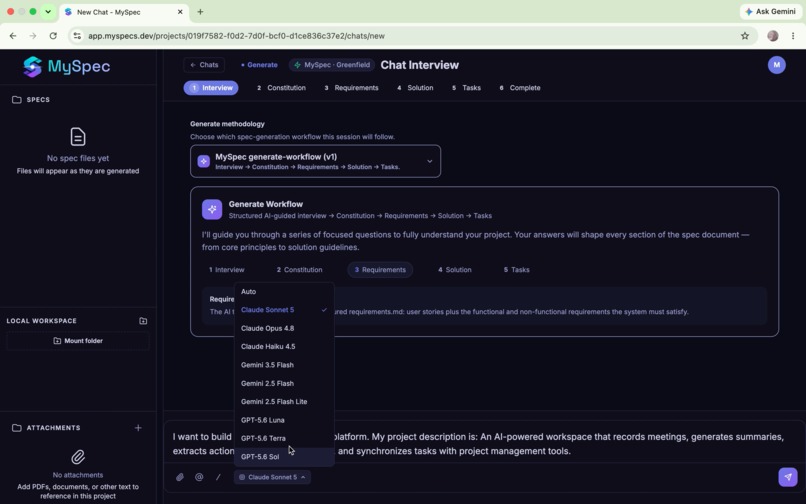This screenshot has height=504, width=806.
Task: Click the @ mention icon in chat toolbar
Action: coord(199,477)
